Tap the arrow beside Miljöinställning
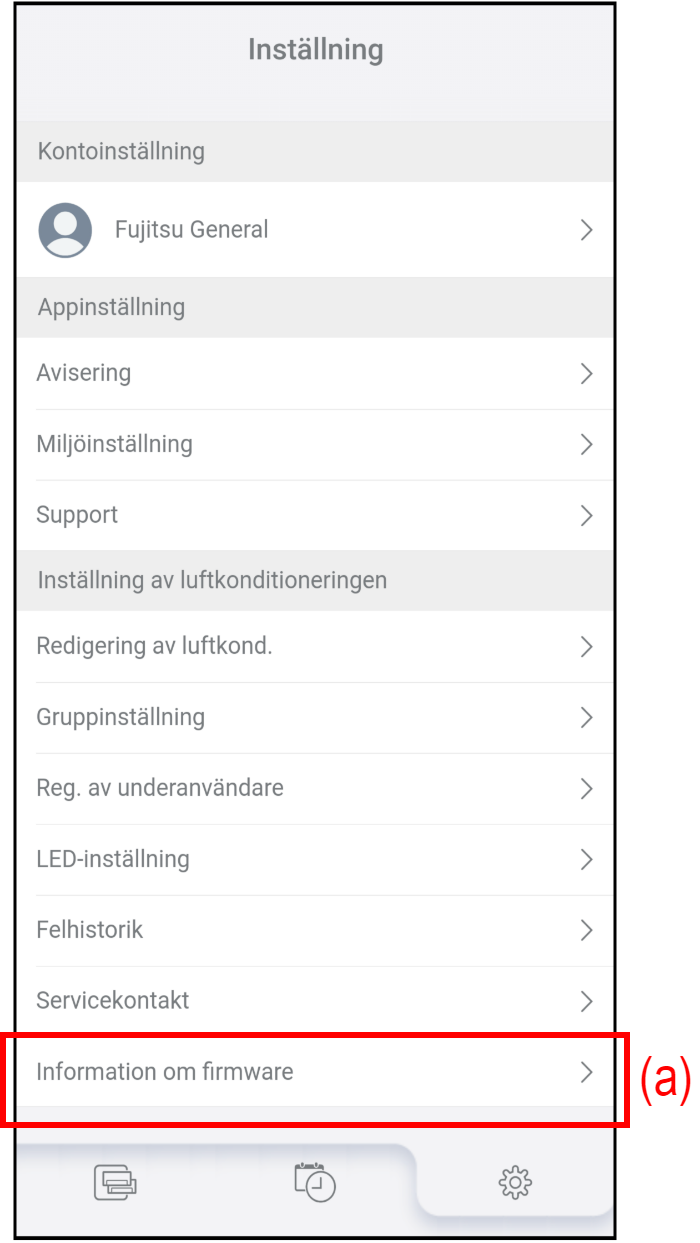This screenshot has height=1243, width=700. click(587, 445)
